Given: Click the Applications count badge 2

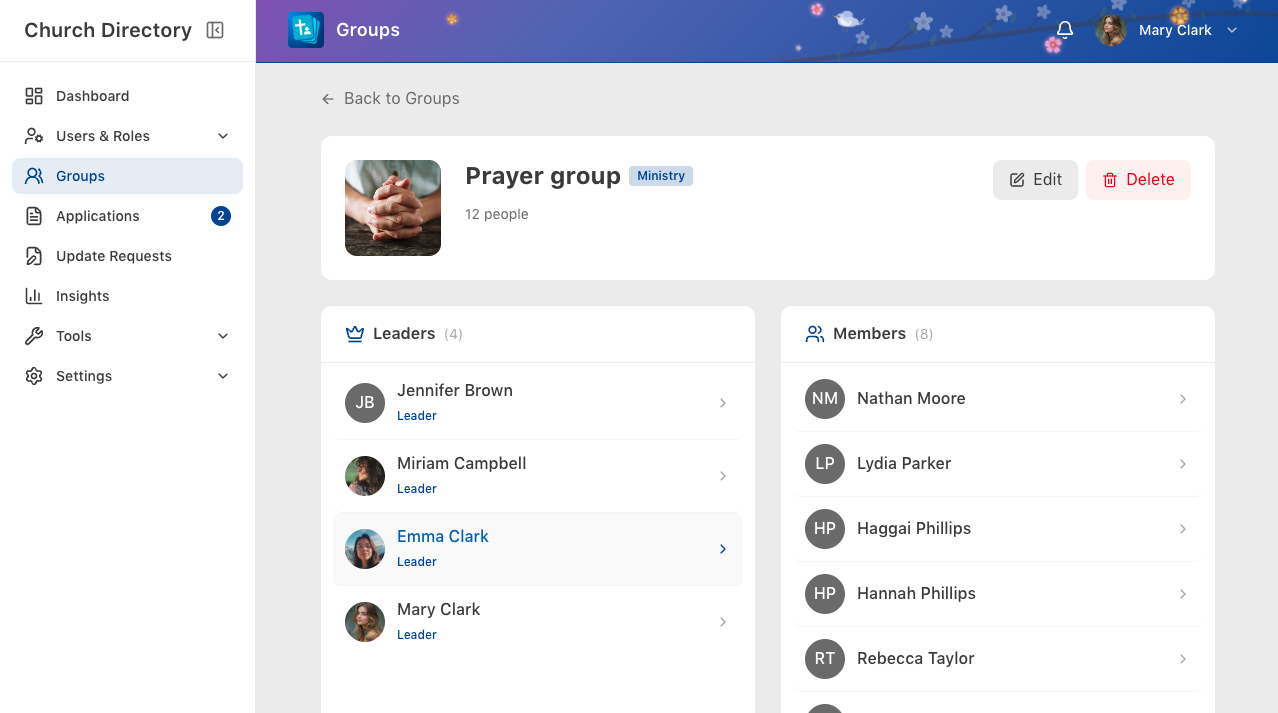Looking at the screenshot, I should click(x=221, y=216).
